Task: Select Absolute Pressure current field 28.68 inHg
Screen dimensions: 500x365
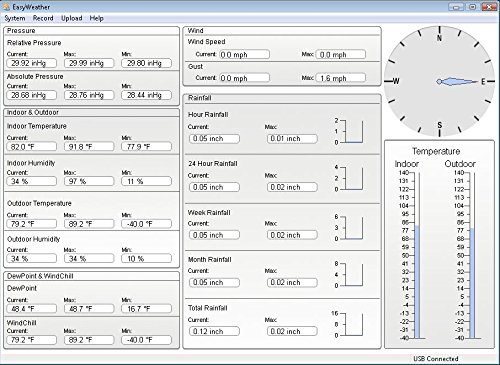Action: point(32,95)
